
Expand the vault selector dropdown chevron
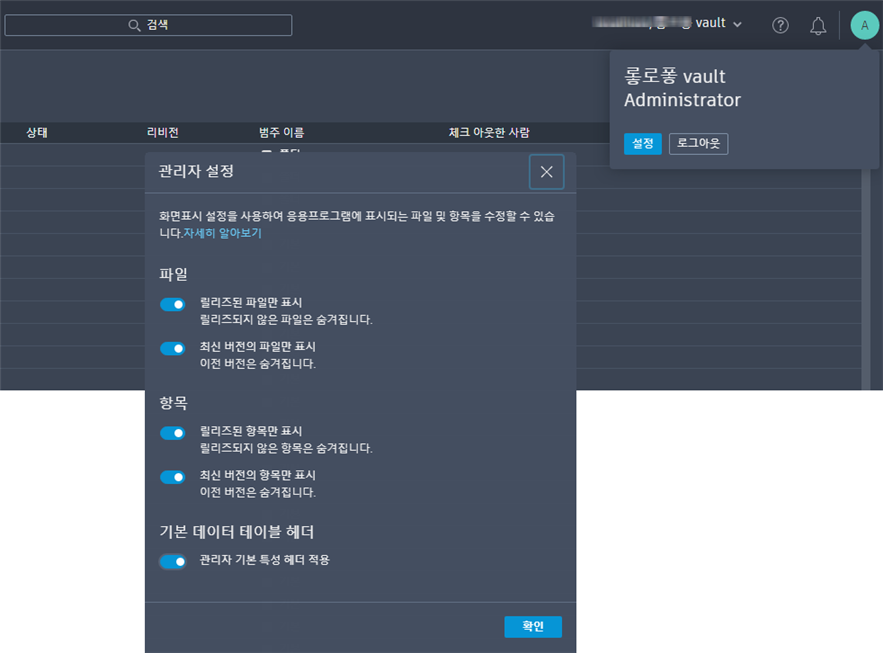point(737,24)
